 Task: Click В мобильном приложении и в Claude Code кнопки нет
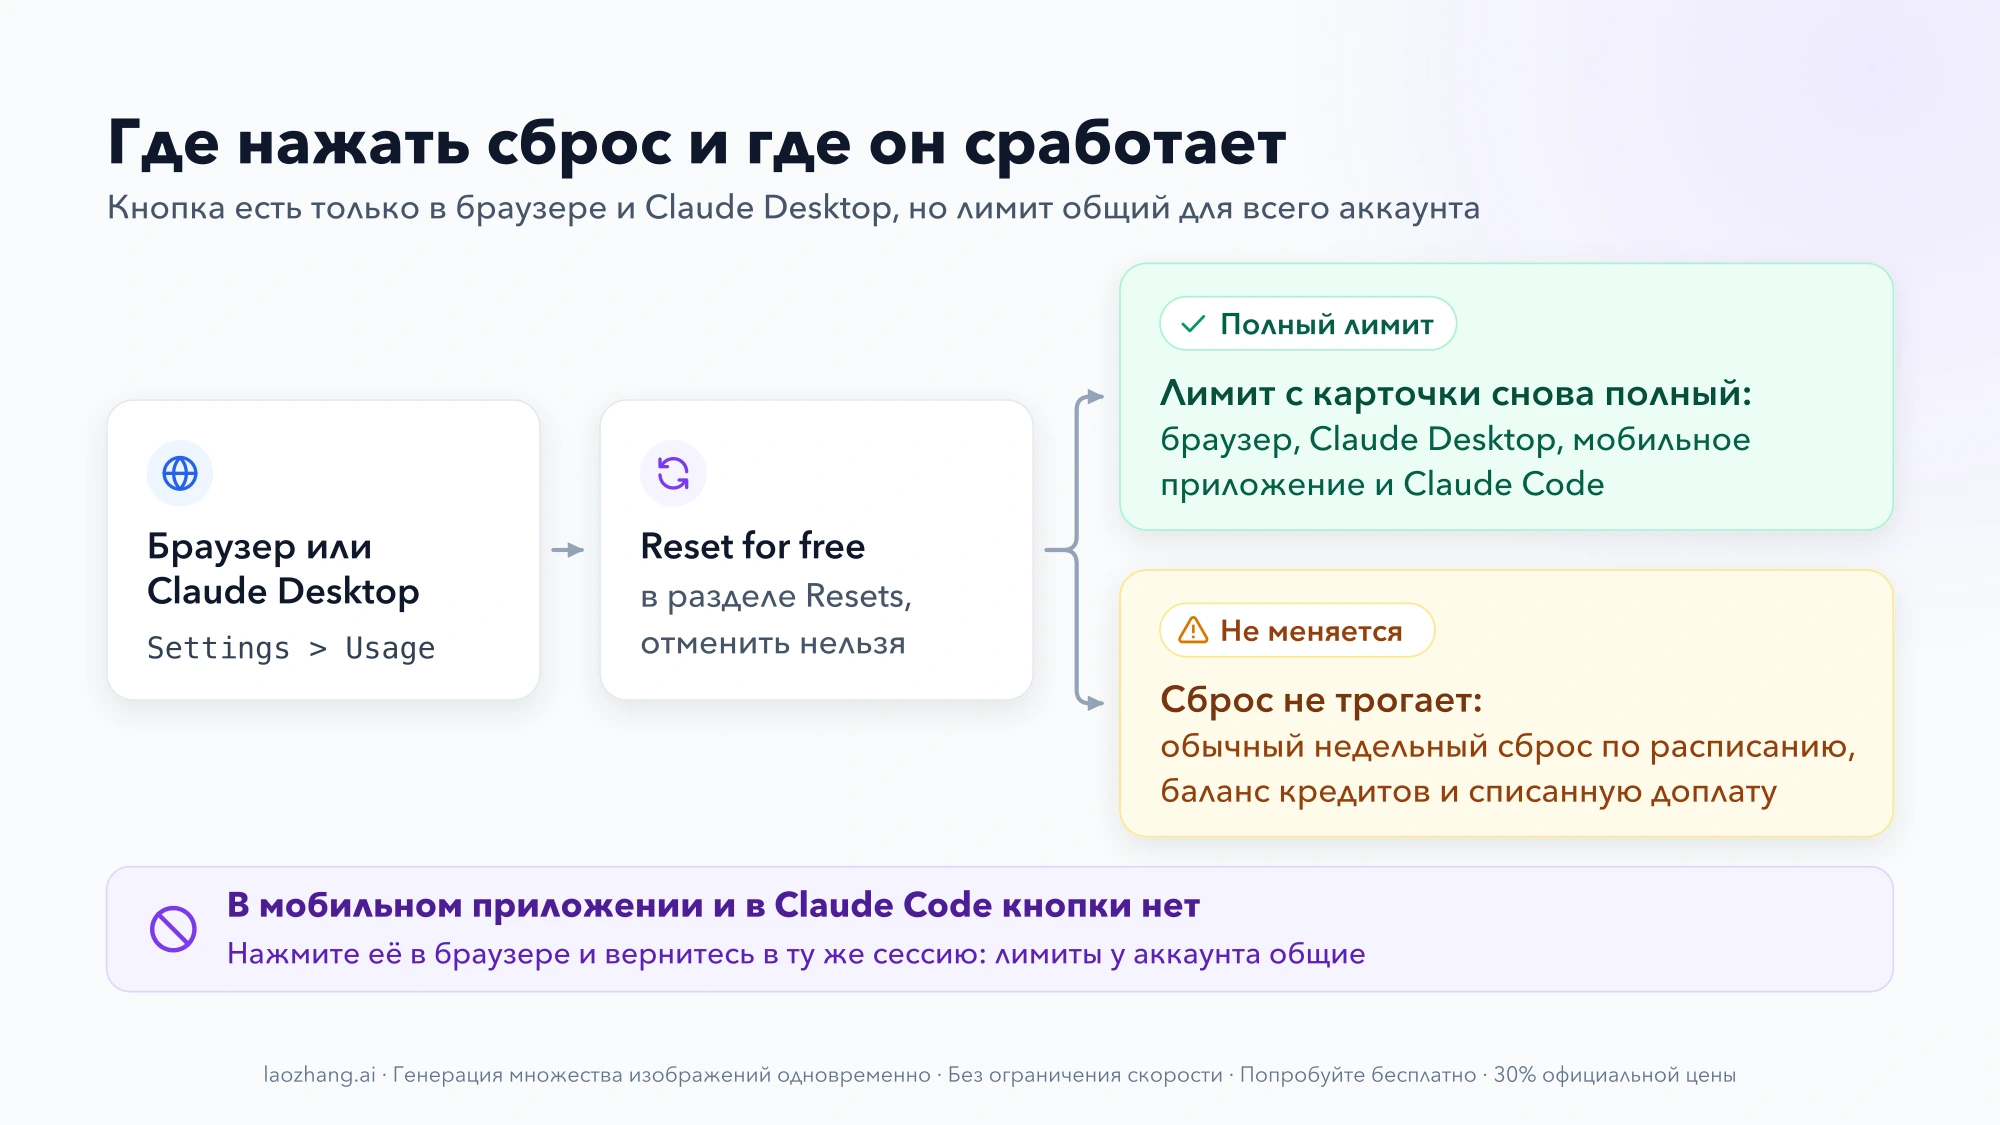713,905
